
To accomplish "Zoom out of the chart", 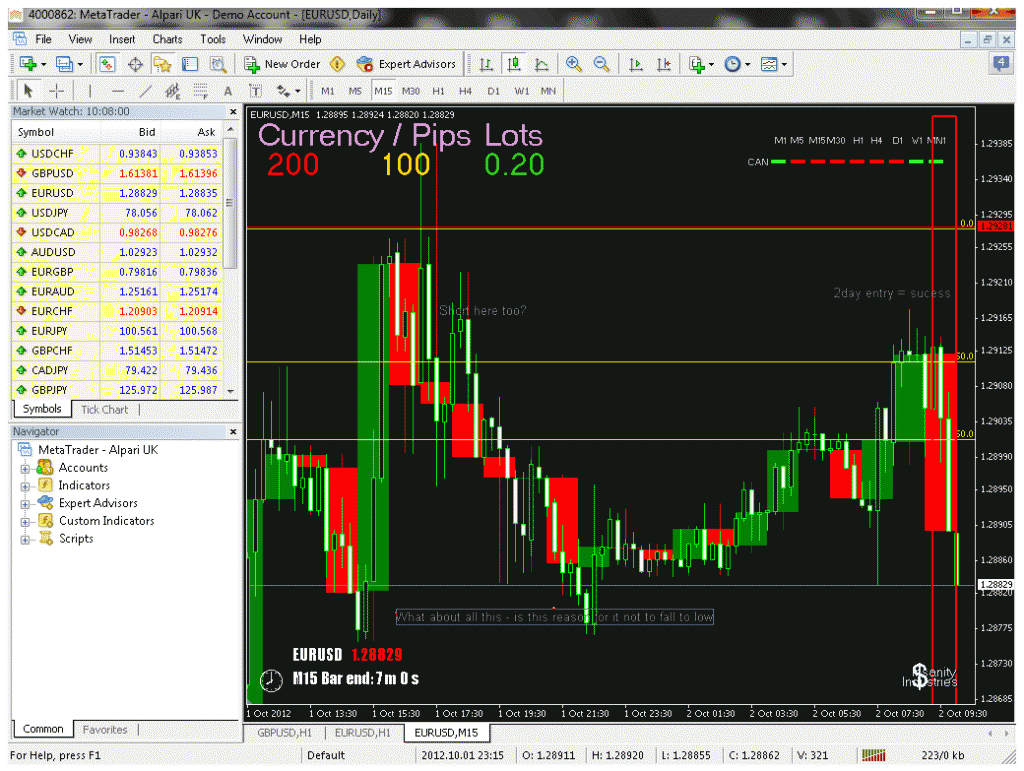I will click(x=601, y=64).
